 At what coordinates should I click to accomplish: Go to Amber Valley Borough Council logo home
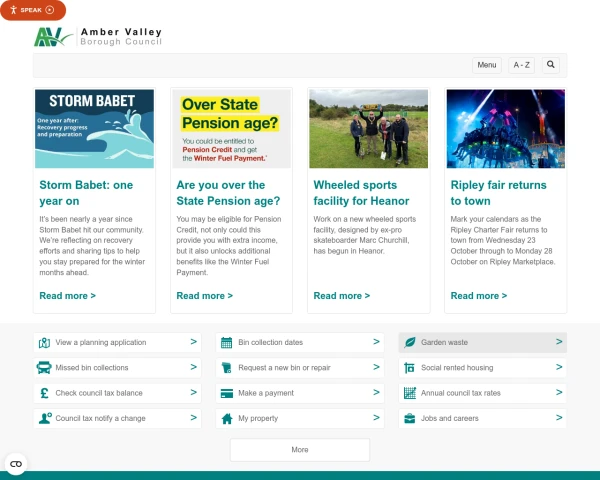[x=97, y=38]
